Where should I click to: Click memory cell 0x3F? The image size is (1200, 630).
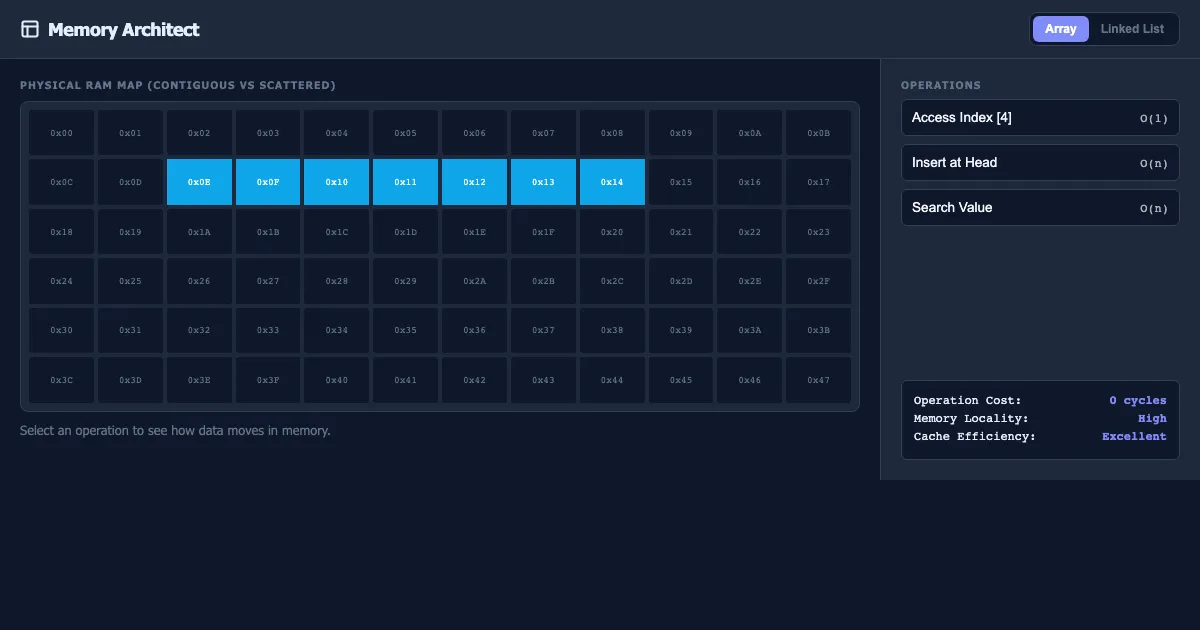coord(268,380)
